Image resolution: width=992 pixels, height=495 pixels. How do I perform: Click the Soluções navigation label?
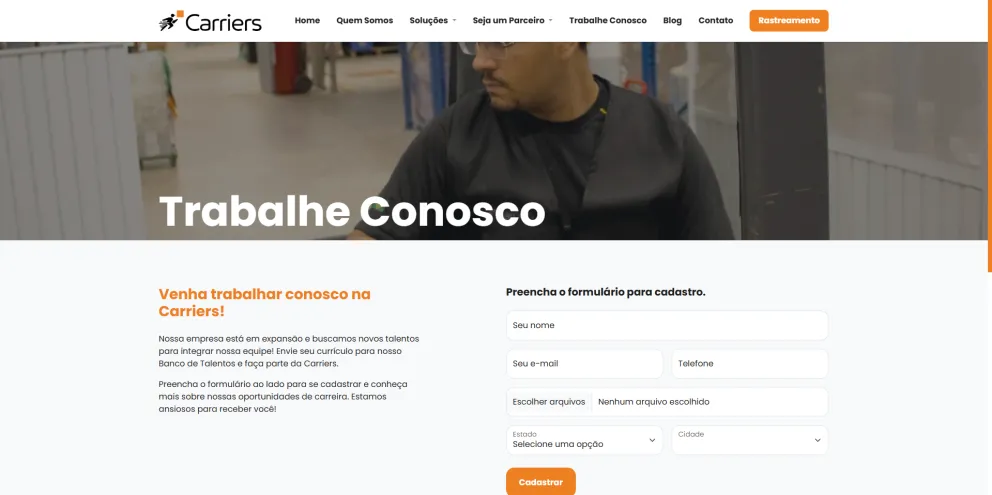coord(428,20)
